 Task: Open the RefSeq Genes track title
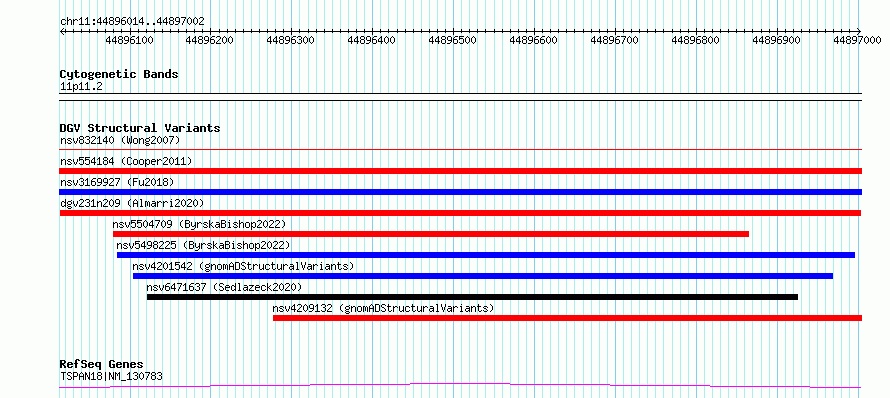102,365
